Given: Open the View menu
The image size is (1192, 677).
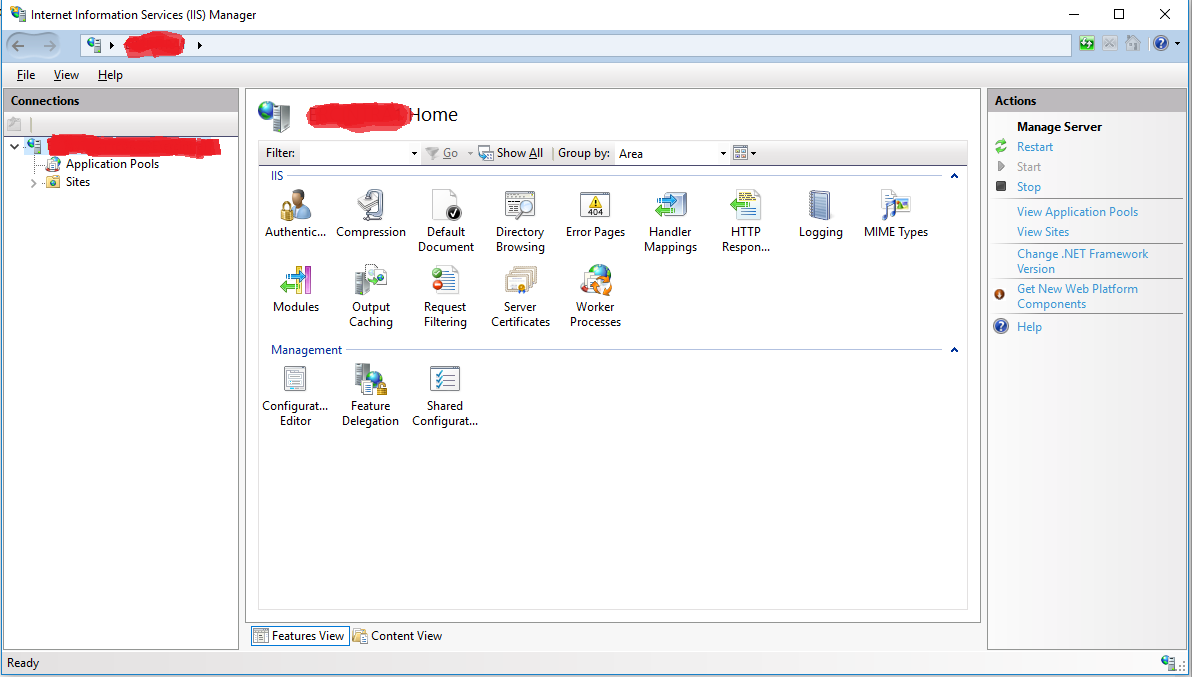Looking at the screenshot, I should [66, 75].
